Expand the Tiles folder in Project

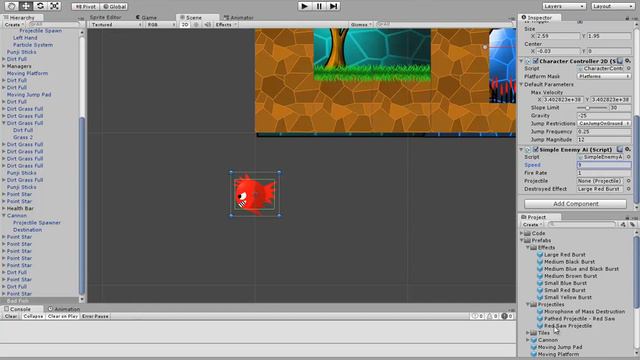pyautogui.click(x=528, y=333)
